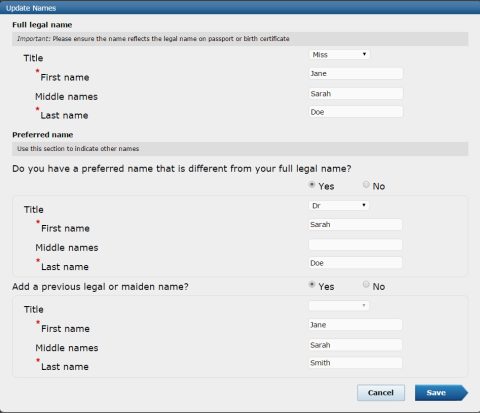Choose No for previous legal or maiden name
480x413 pixels.
[366, 284]
